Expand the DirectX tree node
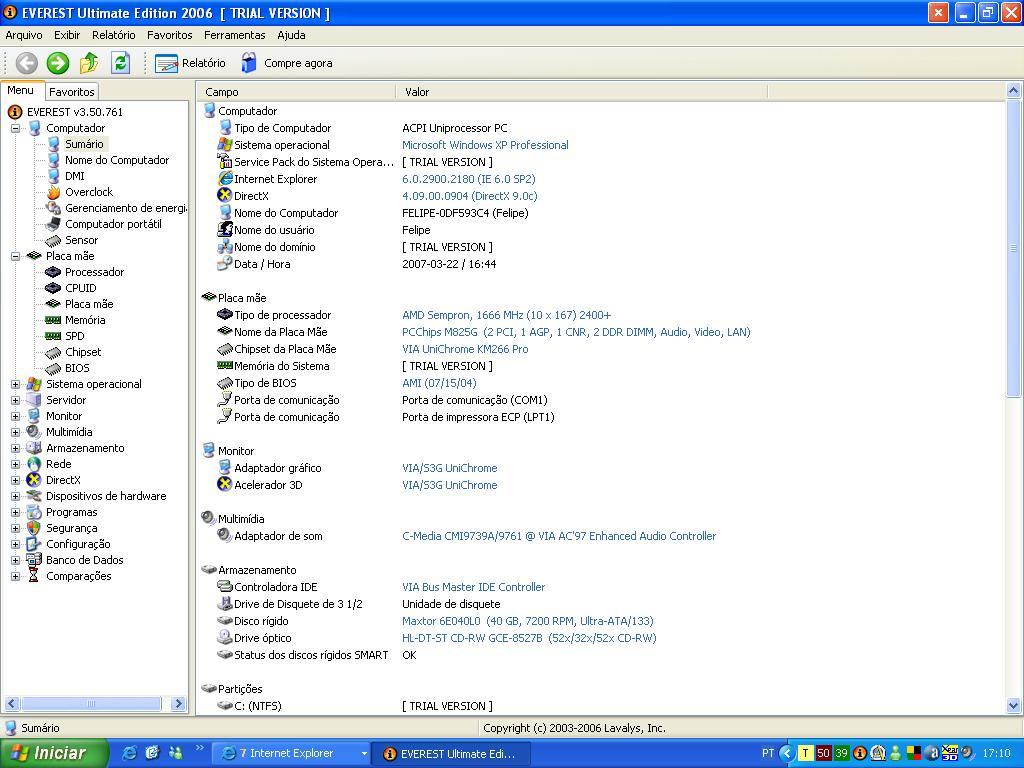1024x768 pixels. click(15, 480)
